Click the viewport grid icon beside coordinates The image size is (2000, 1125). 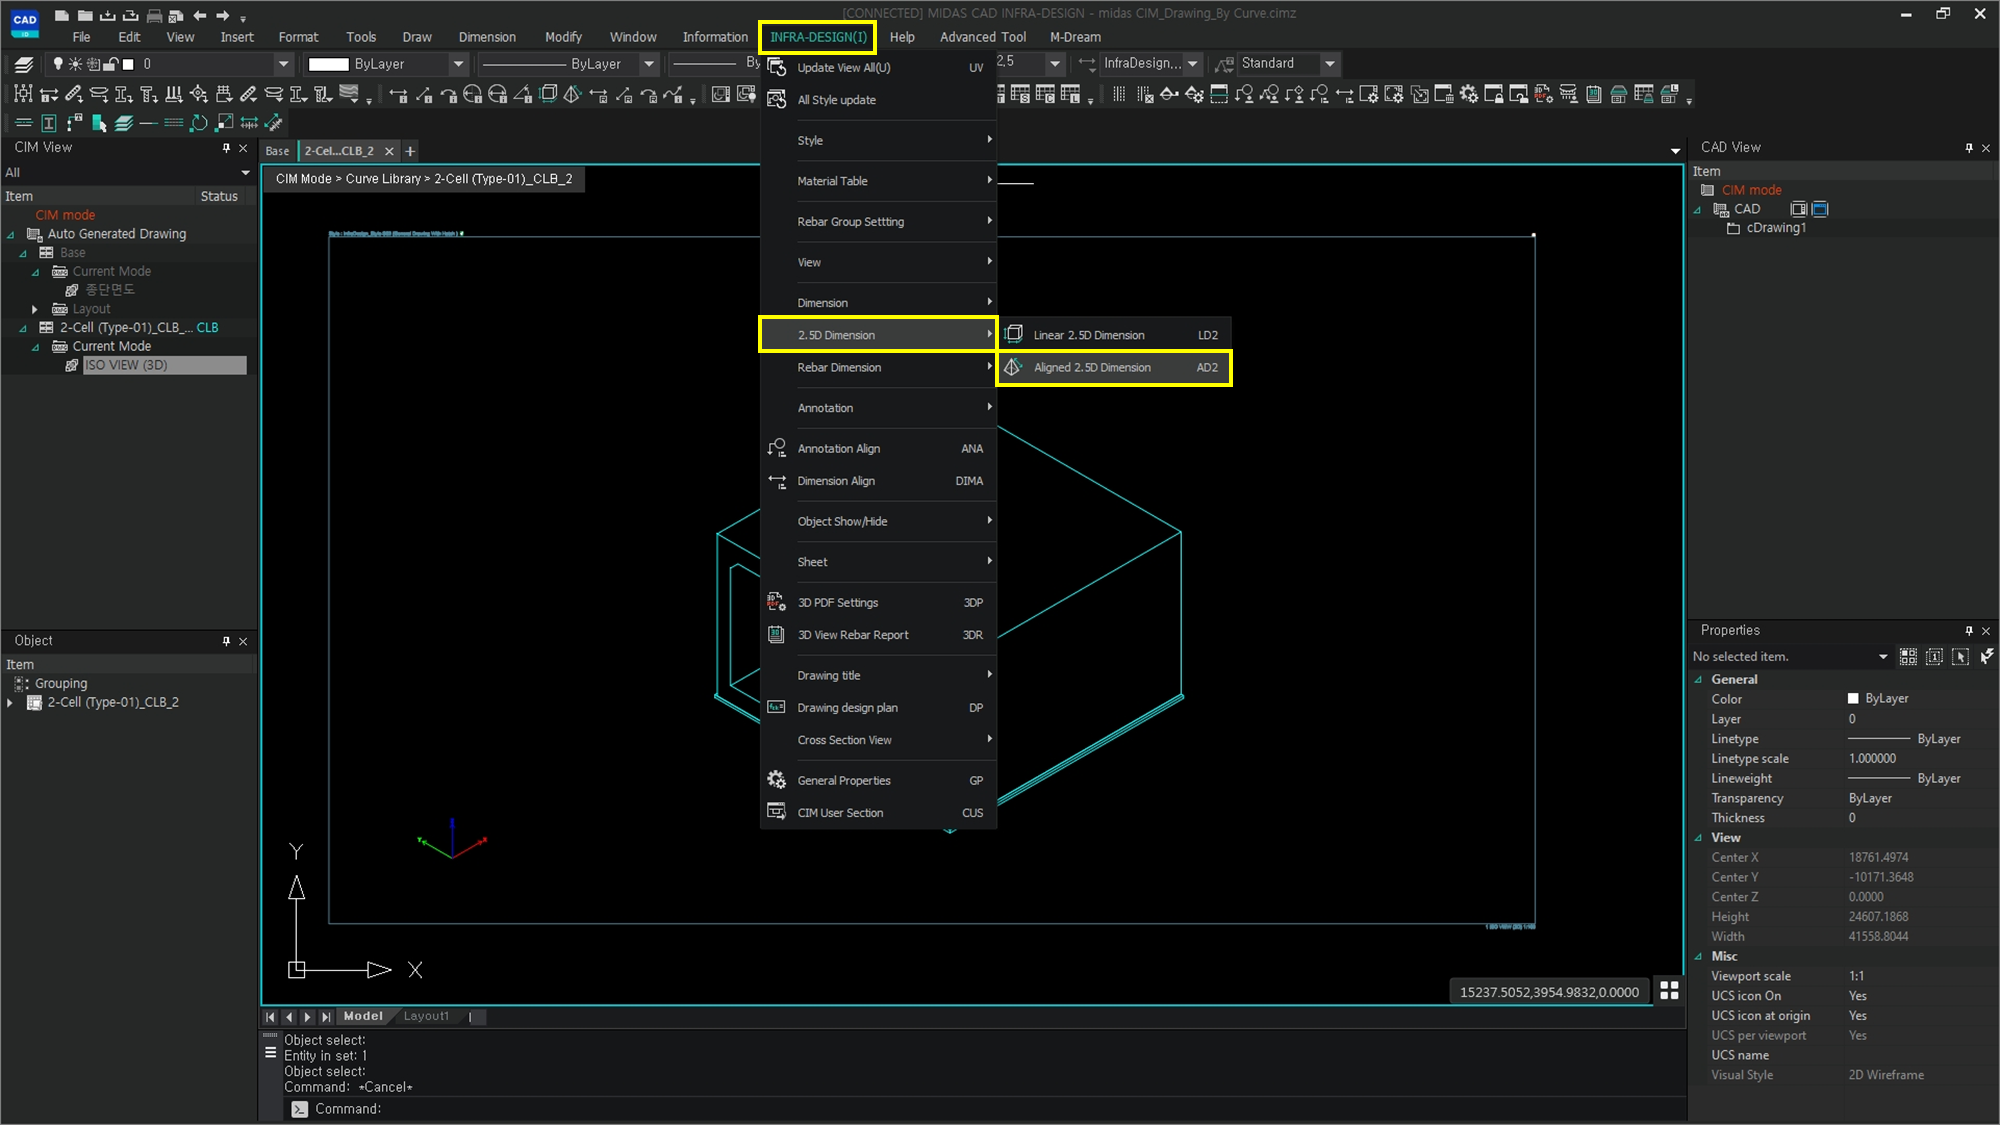click(1669, 990)
